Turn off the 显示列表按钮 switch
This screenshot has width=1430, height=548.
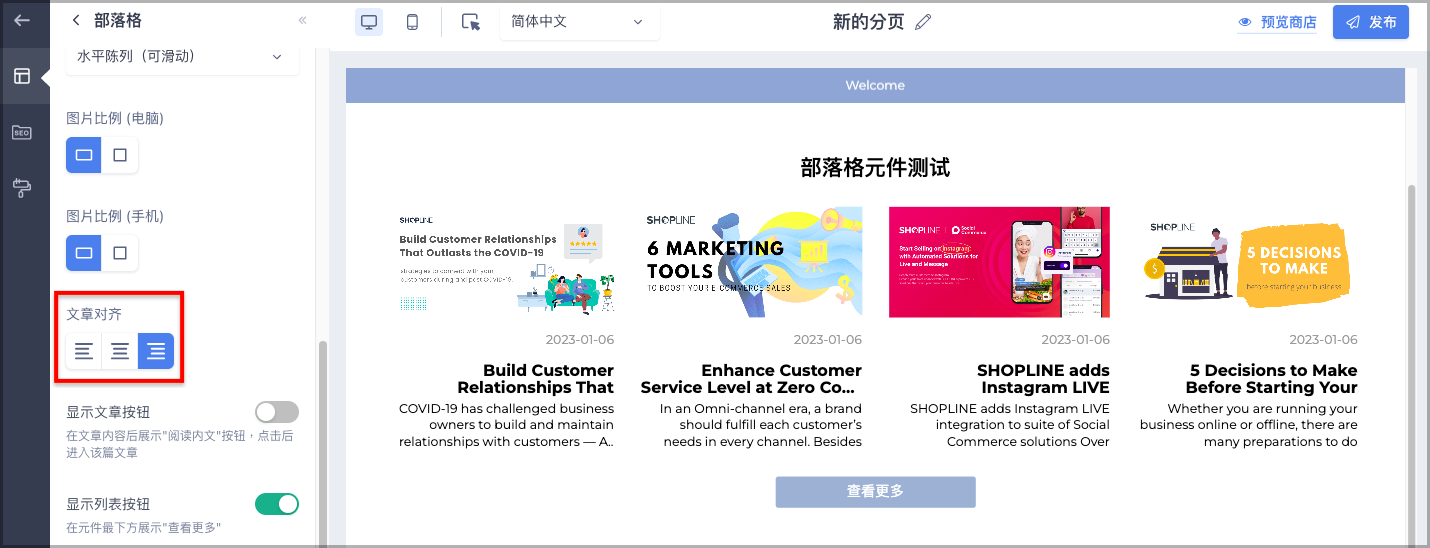tap(277, 504)
